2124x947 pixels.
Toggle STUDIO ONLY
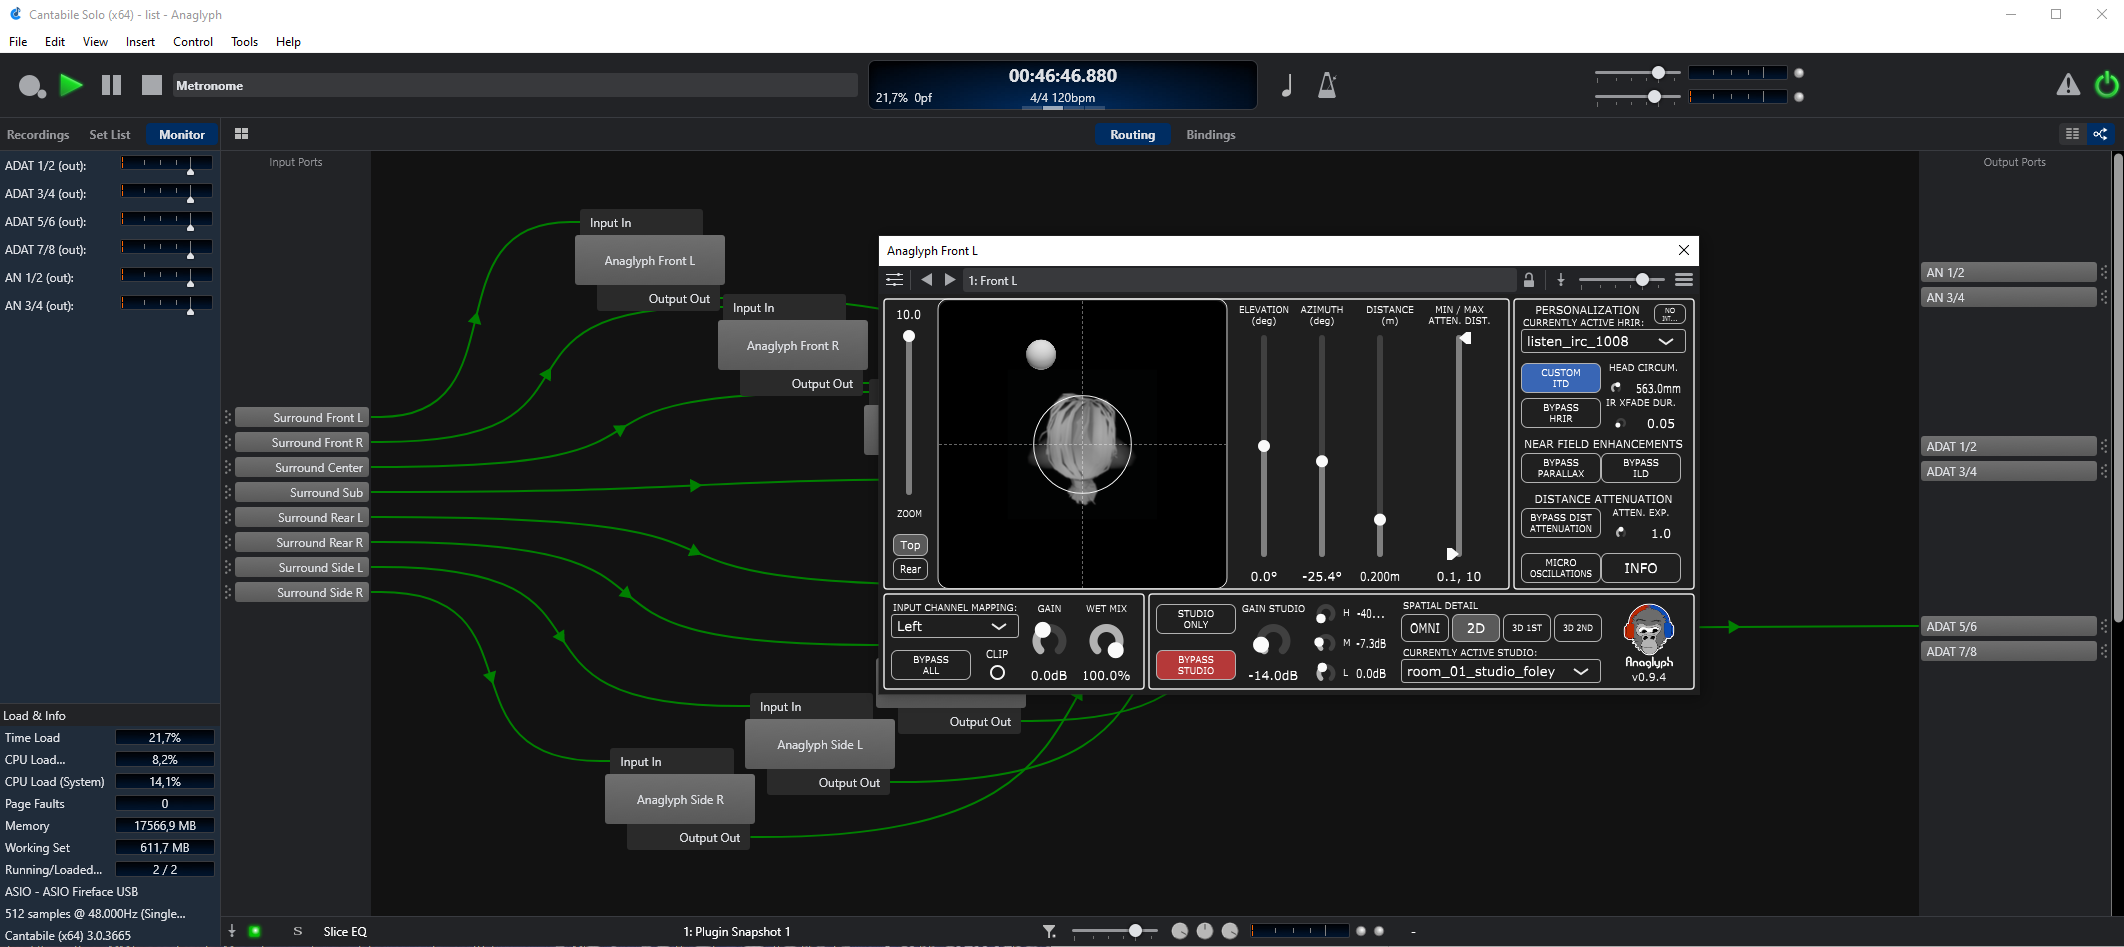pyautogui.click(x=1195, y=619)
